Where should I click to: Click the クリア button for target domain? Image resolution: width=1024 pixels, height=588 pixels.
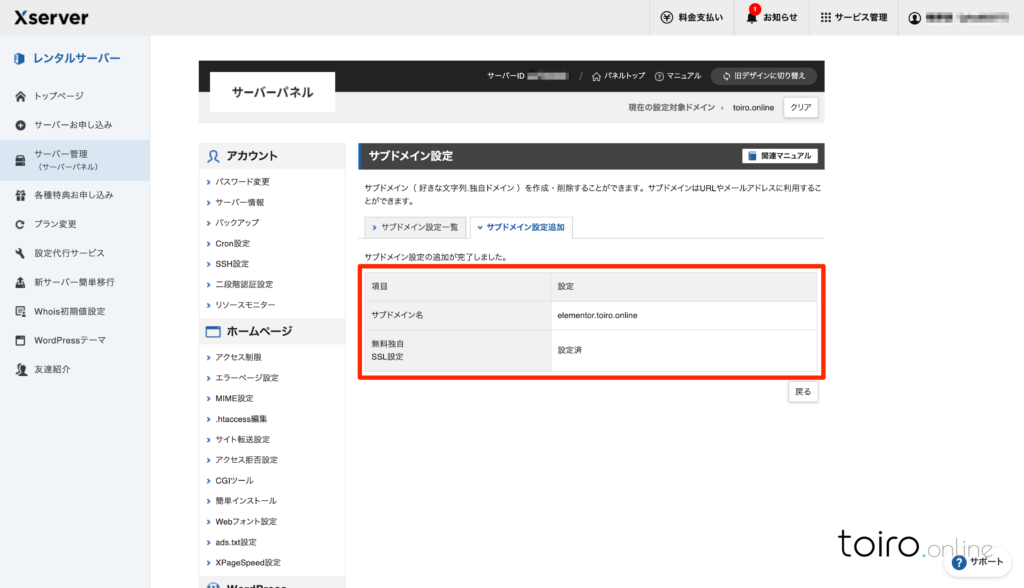click(800, 107)
